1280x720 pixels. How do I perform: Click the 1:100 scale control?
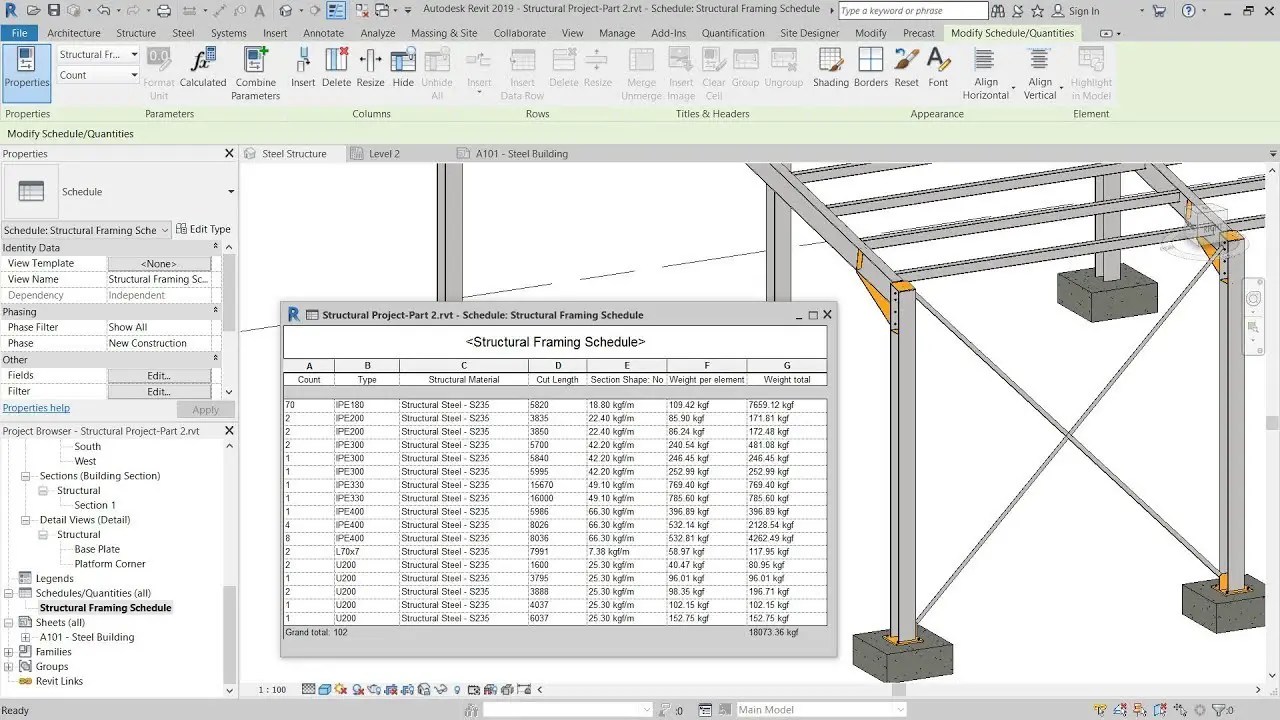pyautogui.click(x=270, y=689)
